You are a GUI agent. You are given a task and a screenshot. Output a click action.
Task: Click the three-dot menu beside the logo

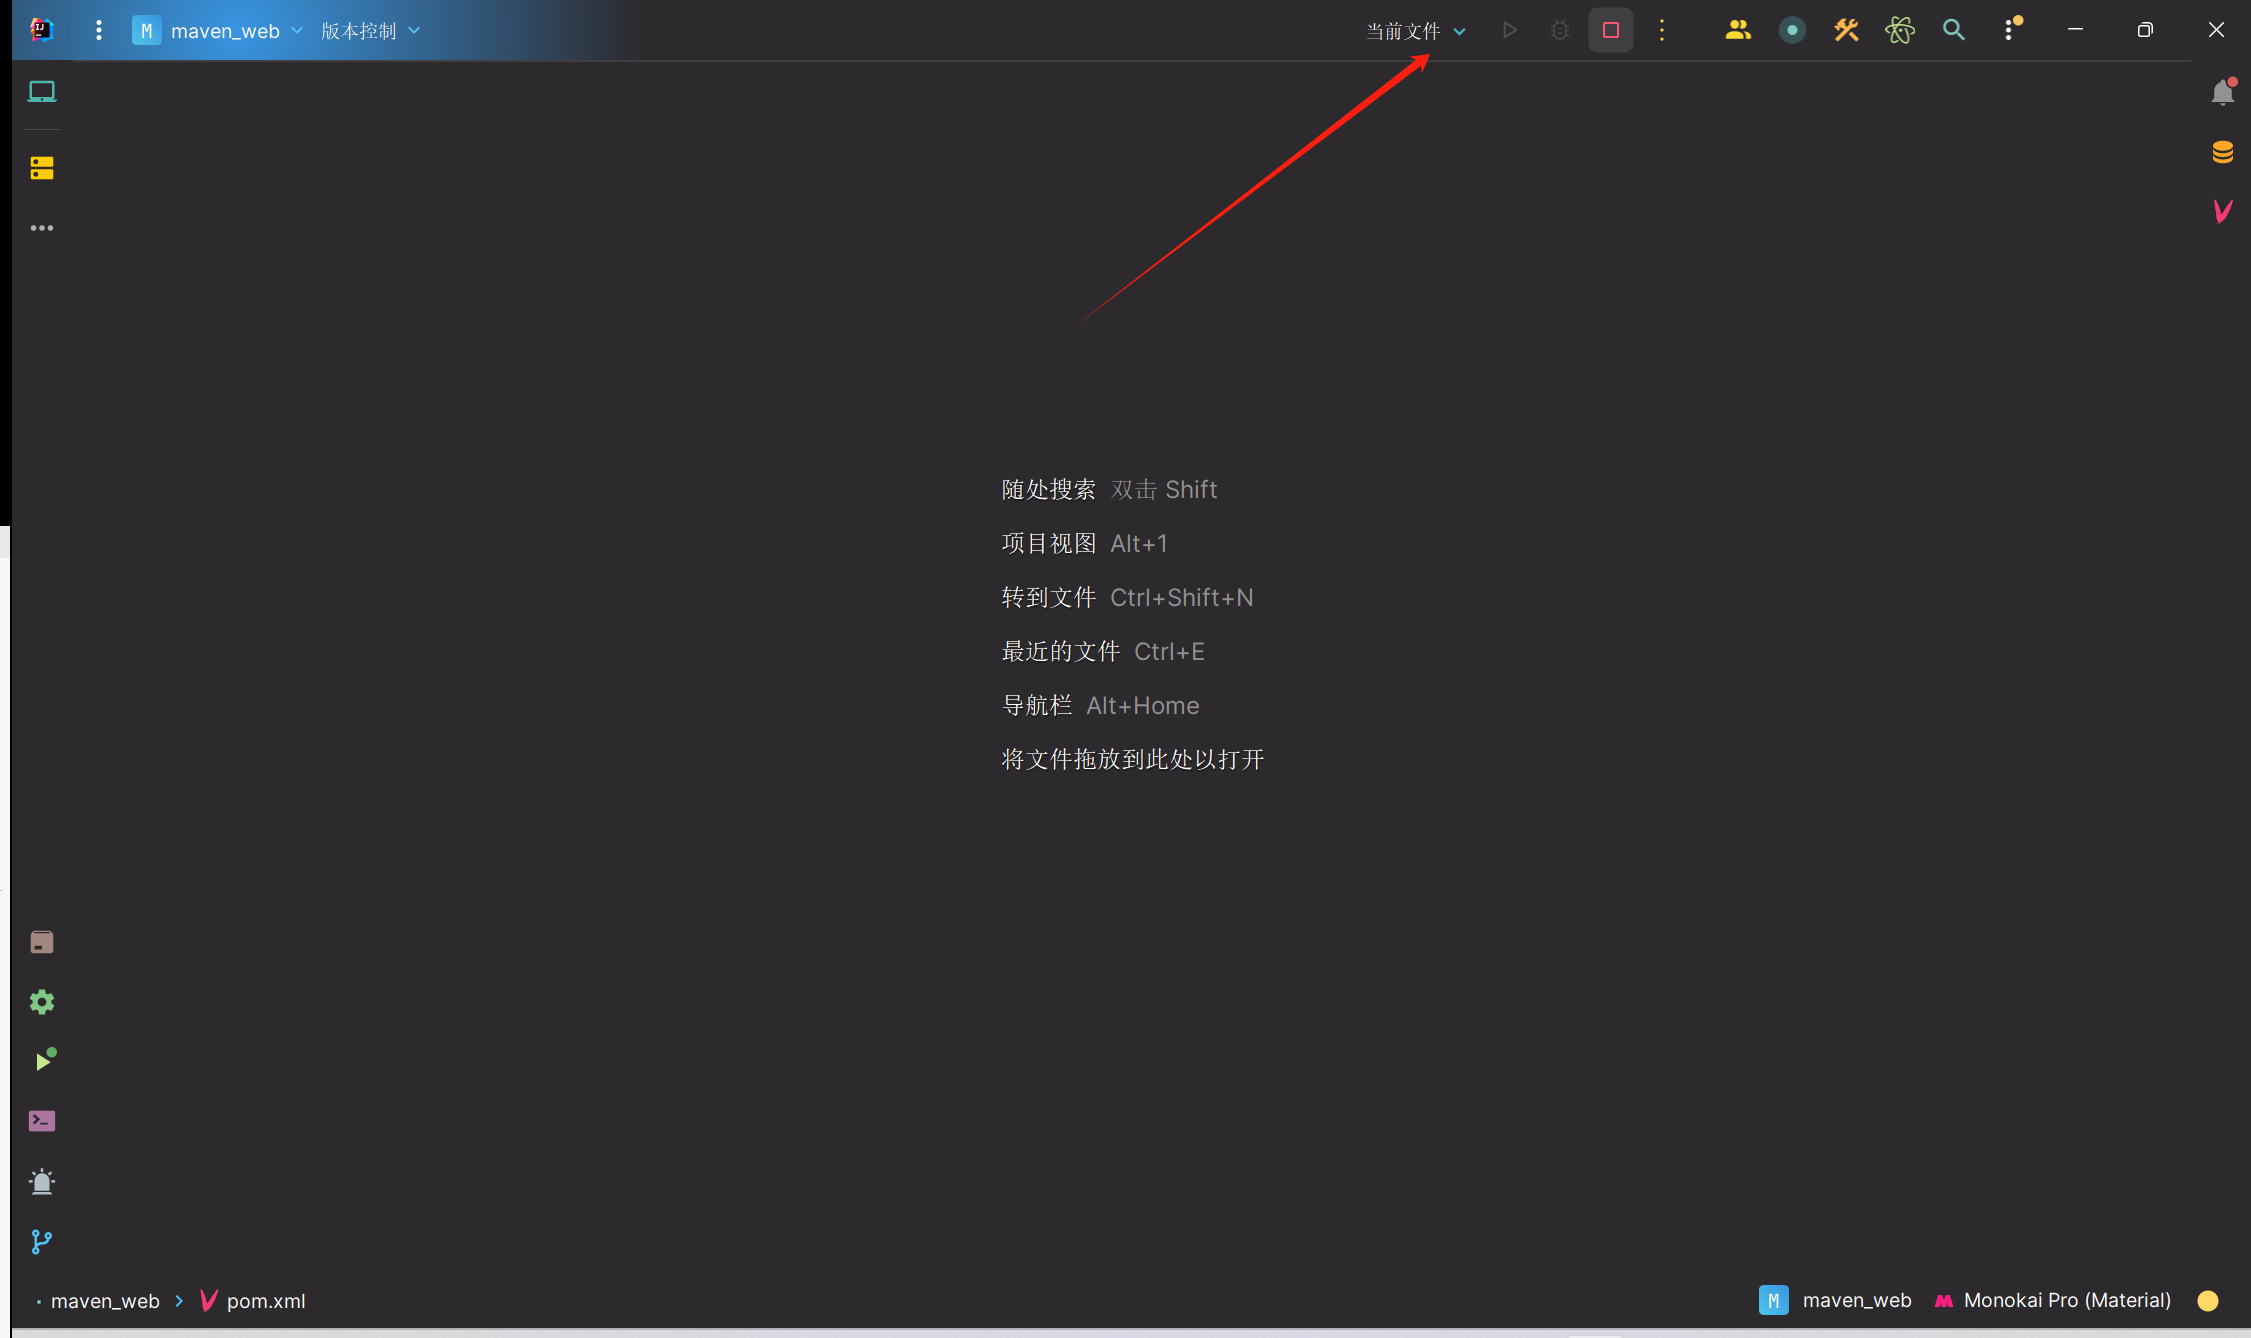click(98, 30)
